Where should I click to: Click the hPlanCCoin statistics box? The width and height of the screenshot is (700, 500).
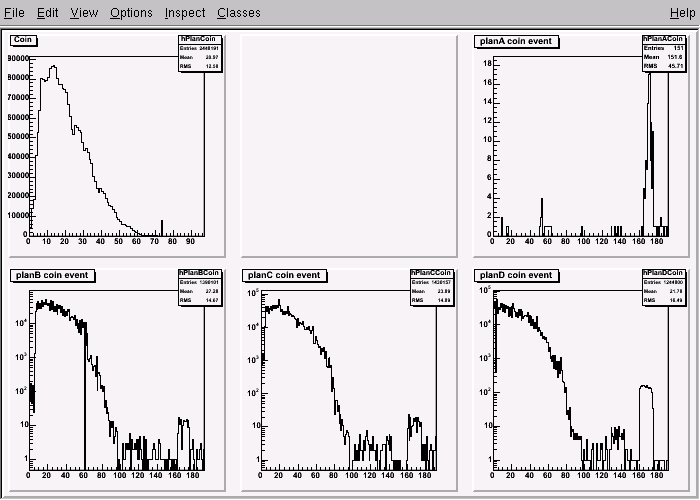coord(432,287)
